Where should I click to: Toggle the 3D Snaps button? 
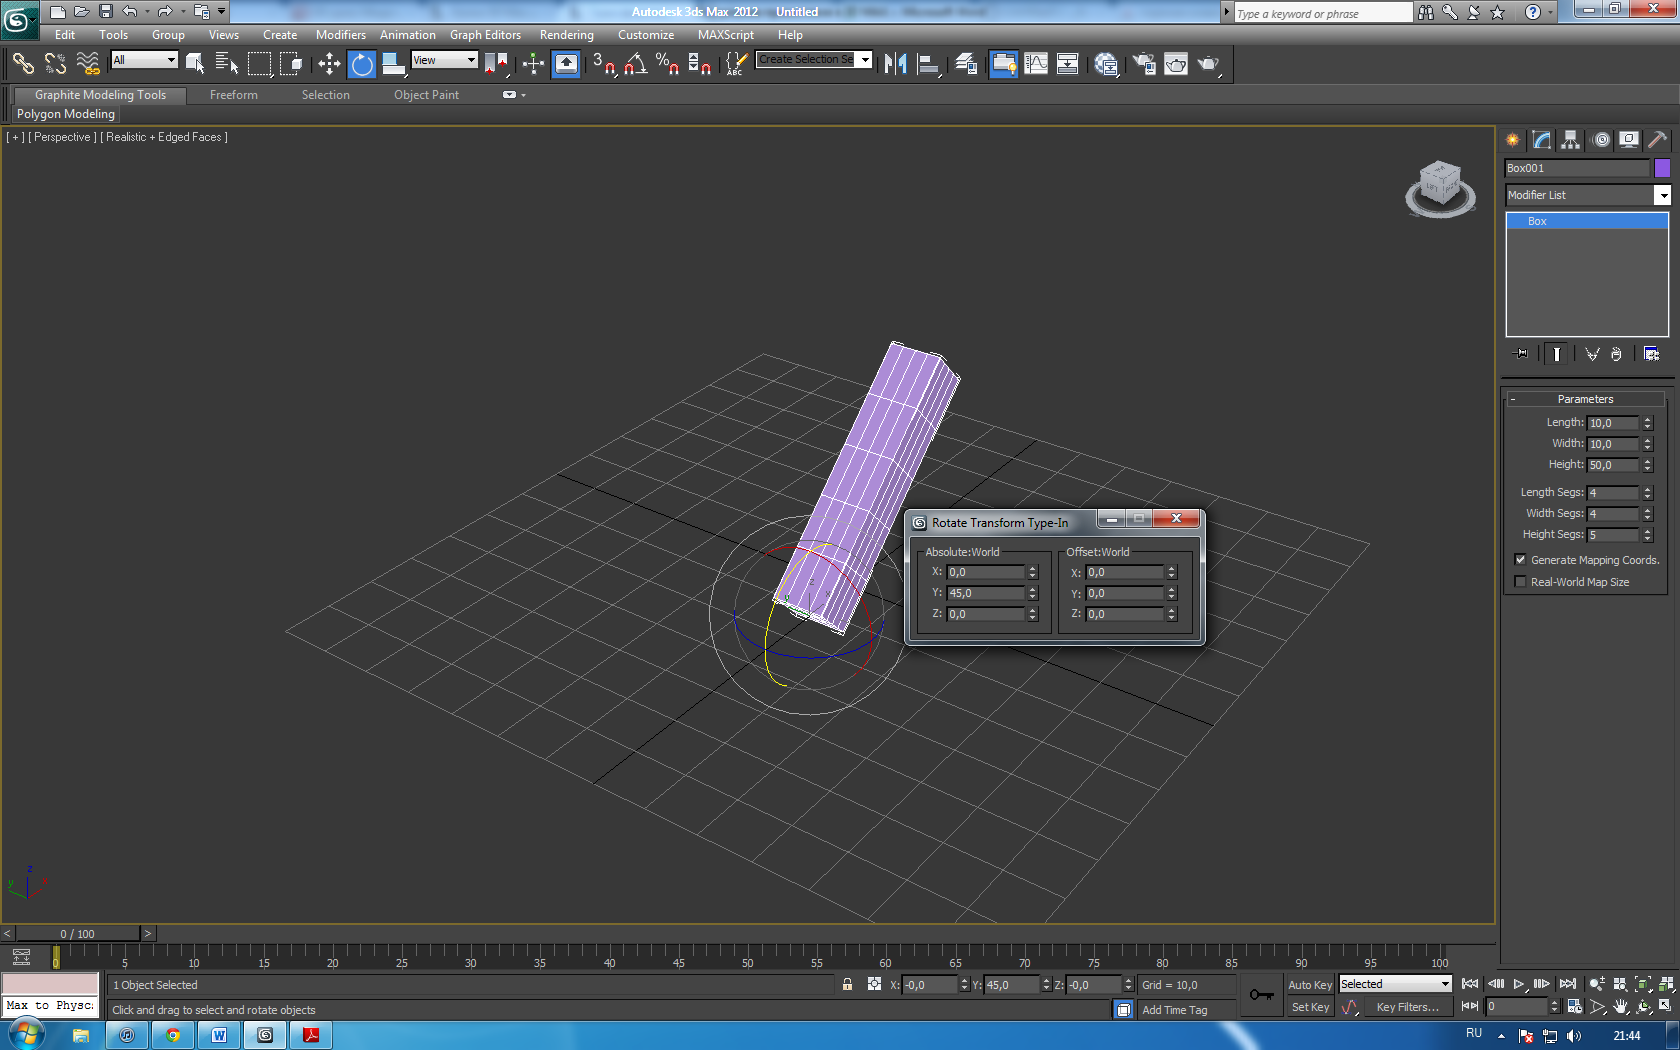click(x=603, y=64)
